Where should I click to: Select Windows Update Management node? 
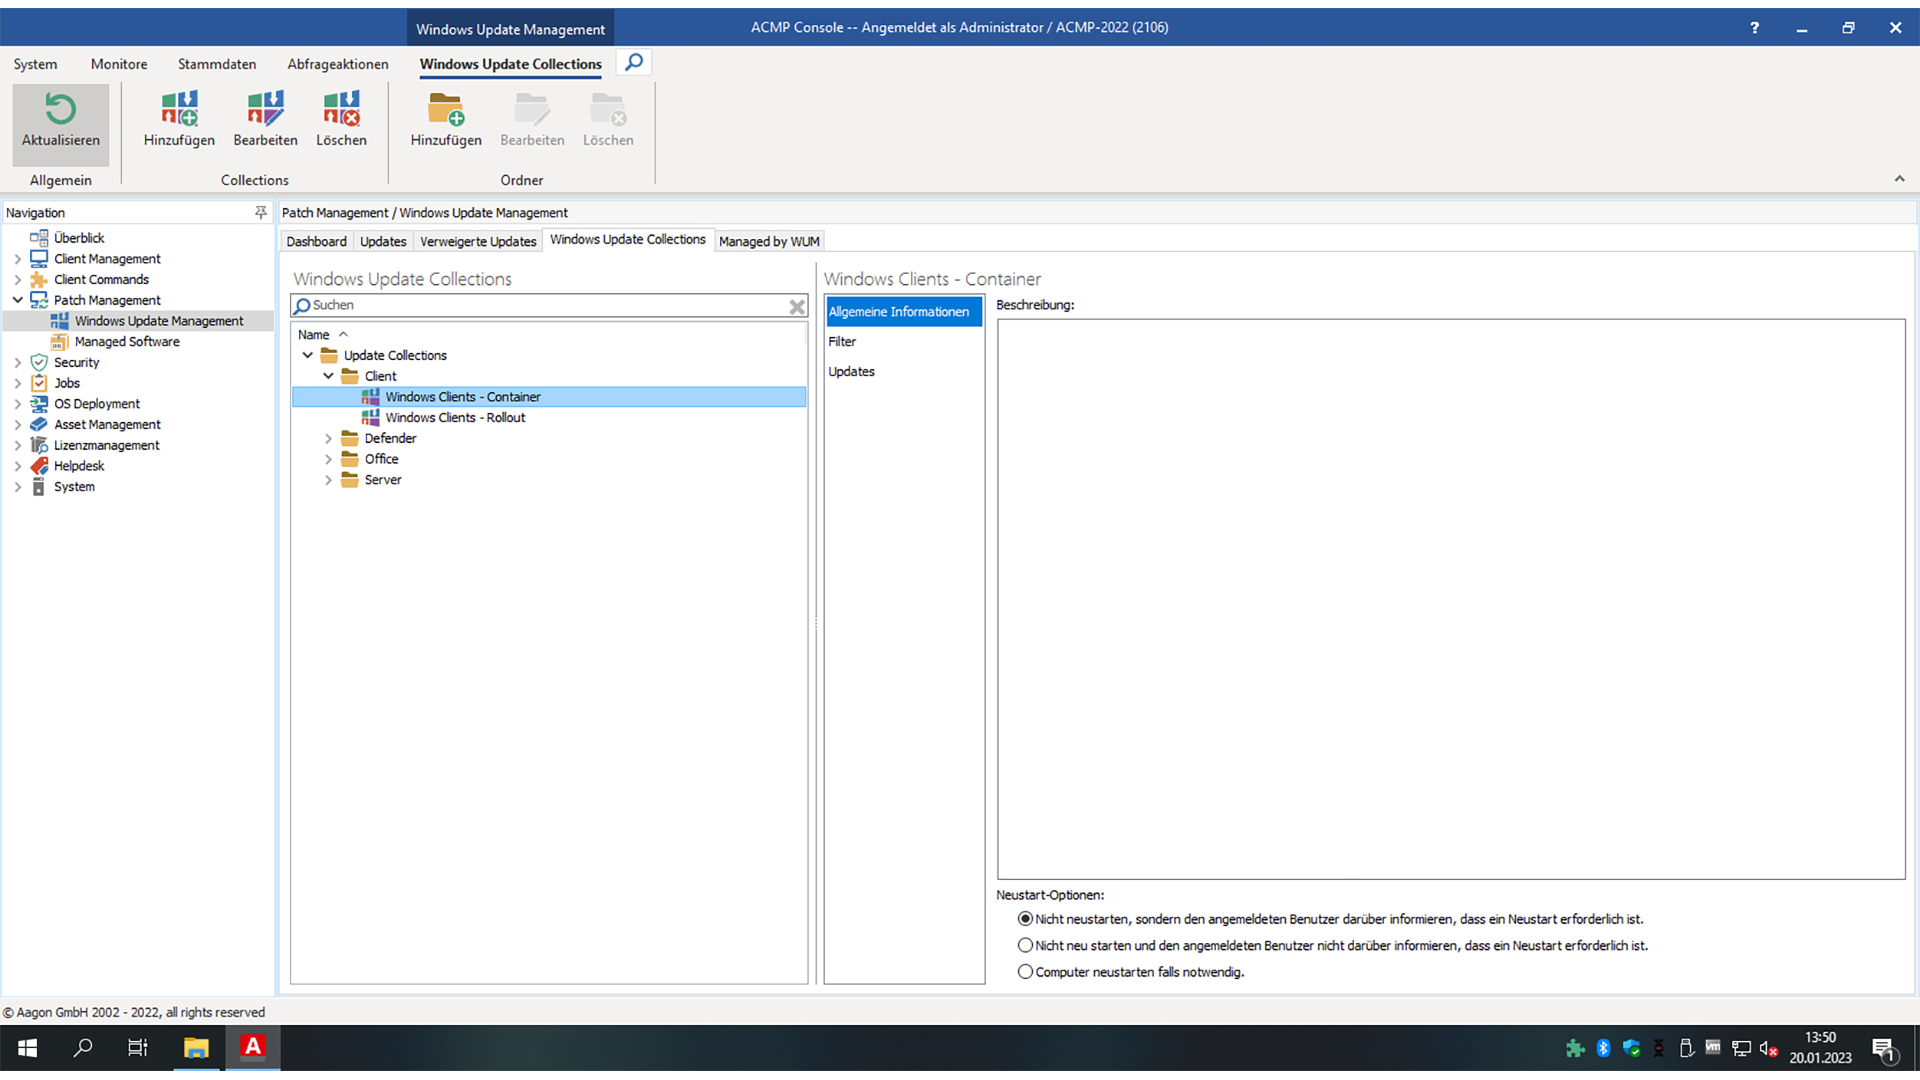pos(159,321)
